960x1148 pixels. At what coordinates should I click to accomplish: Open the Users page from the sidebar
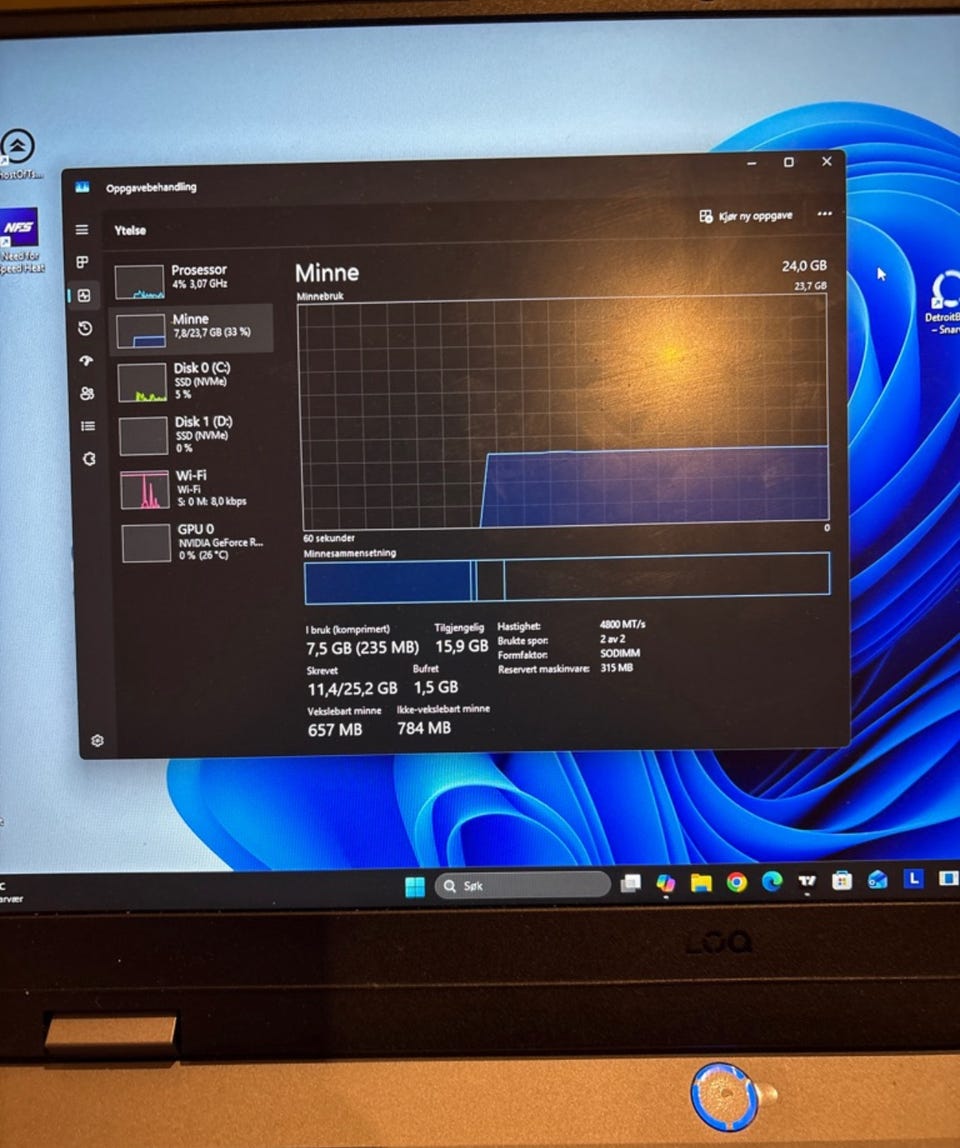pos(87,393)
